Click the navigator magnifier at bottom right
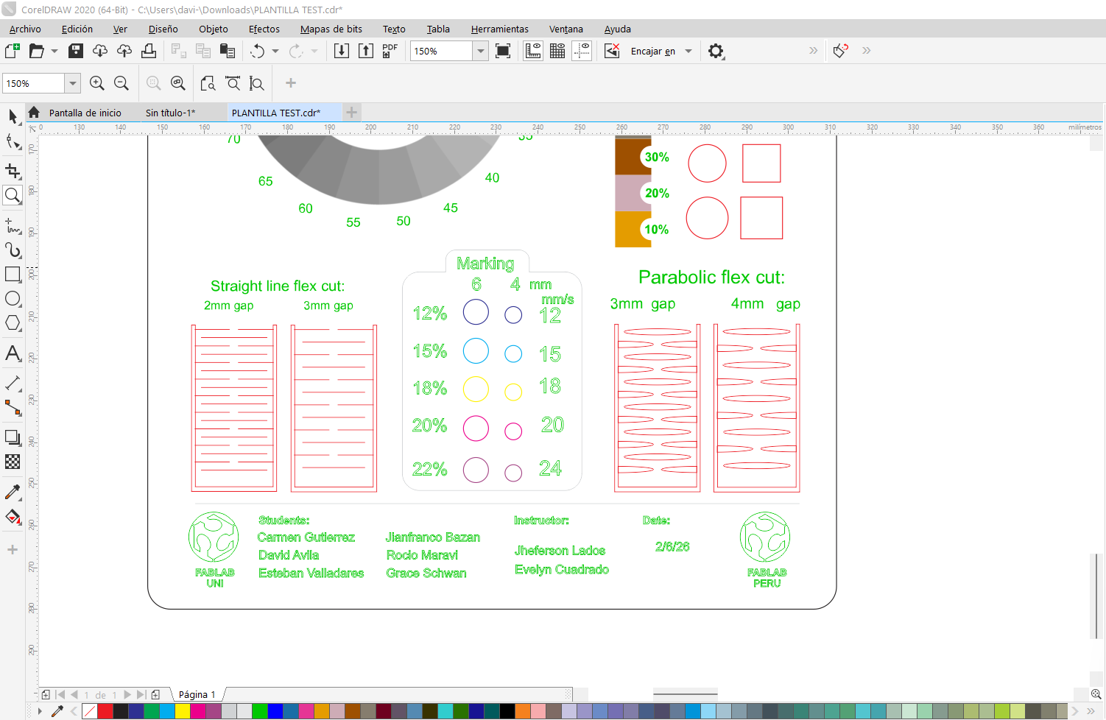Screen dimensions: 1106x720 pos(1095,694)
